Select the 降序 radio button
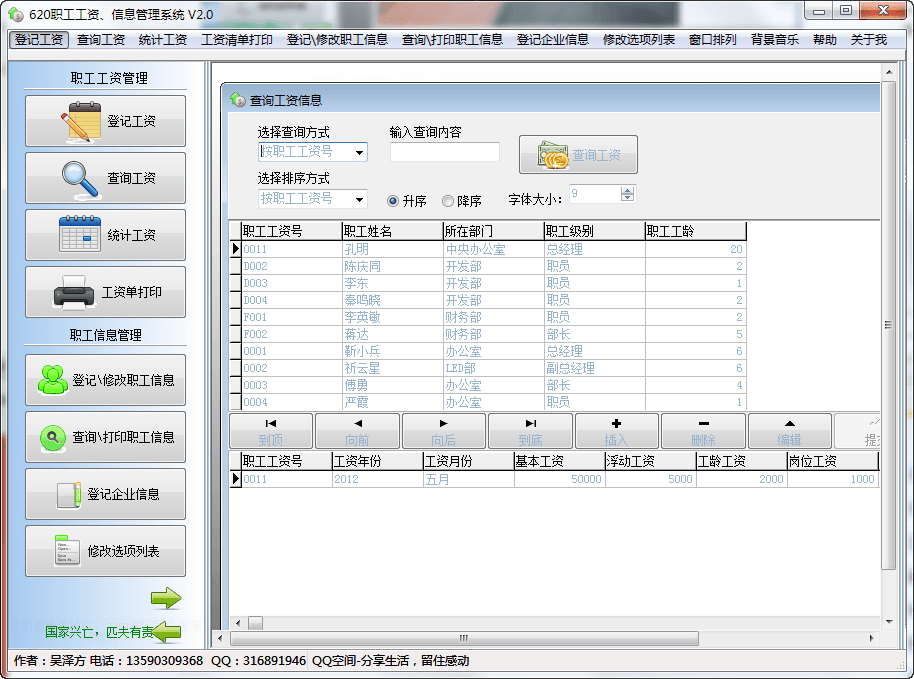The image size is (914, 679). pos(448,201)
